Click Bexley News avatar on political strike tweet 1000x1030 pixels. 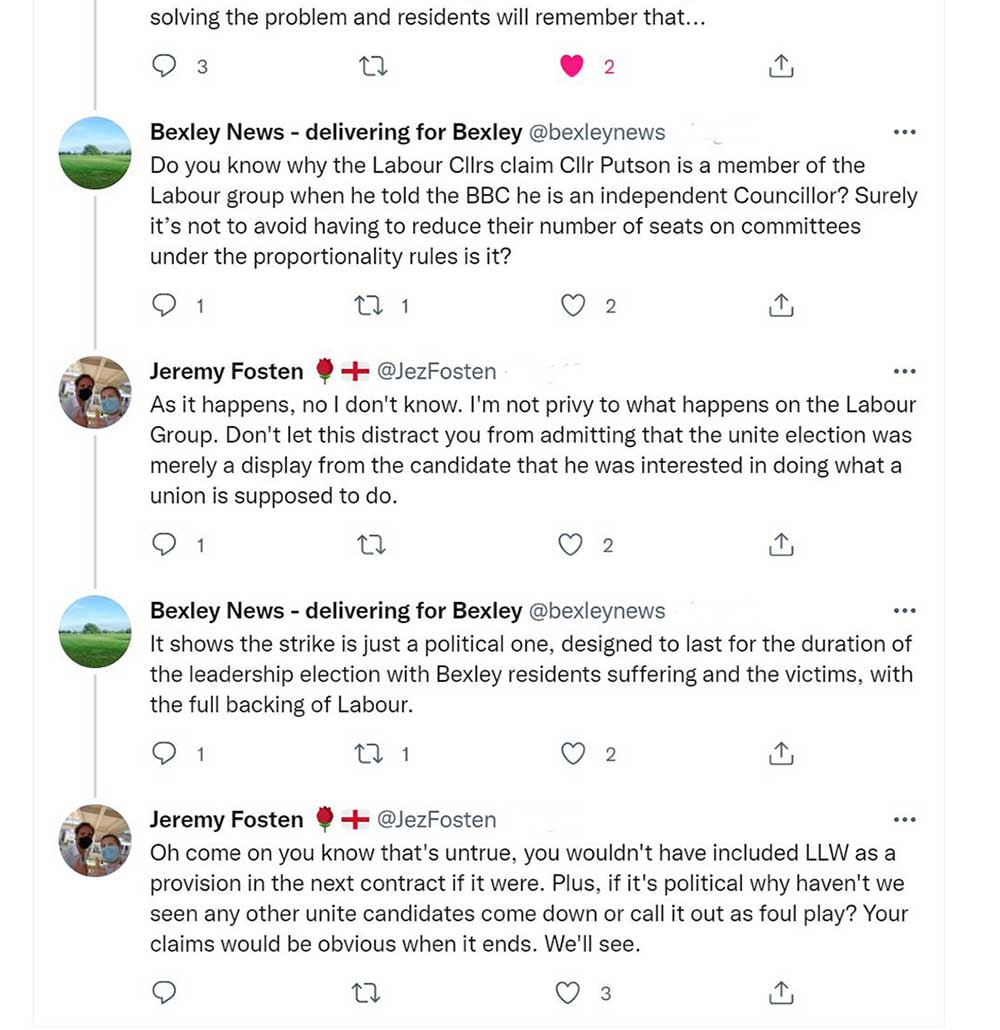coord(96,631)
